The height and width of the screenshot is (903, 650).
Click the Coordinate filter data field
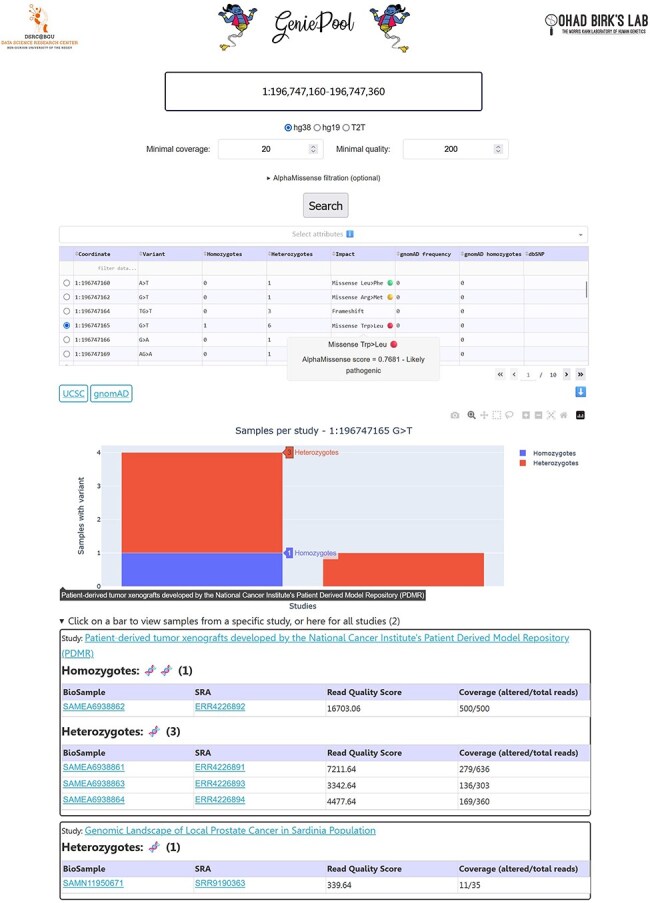(x=106, y=268)
